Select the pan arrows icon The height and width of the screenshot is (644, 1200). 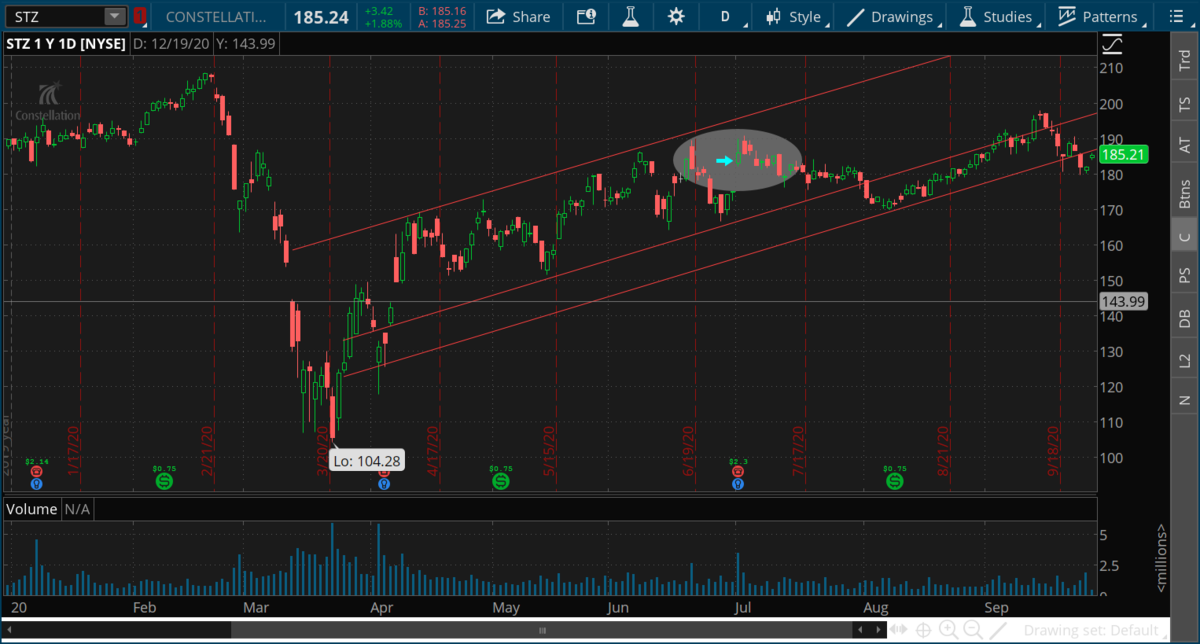click(x=898, y=630)
